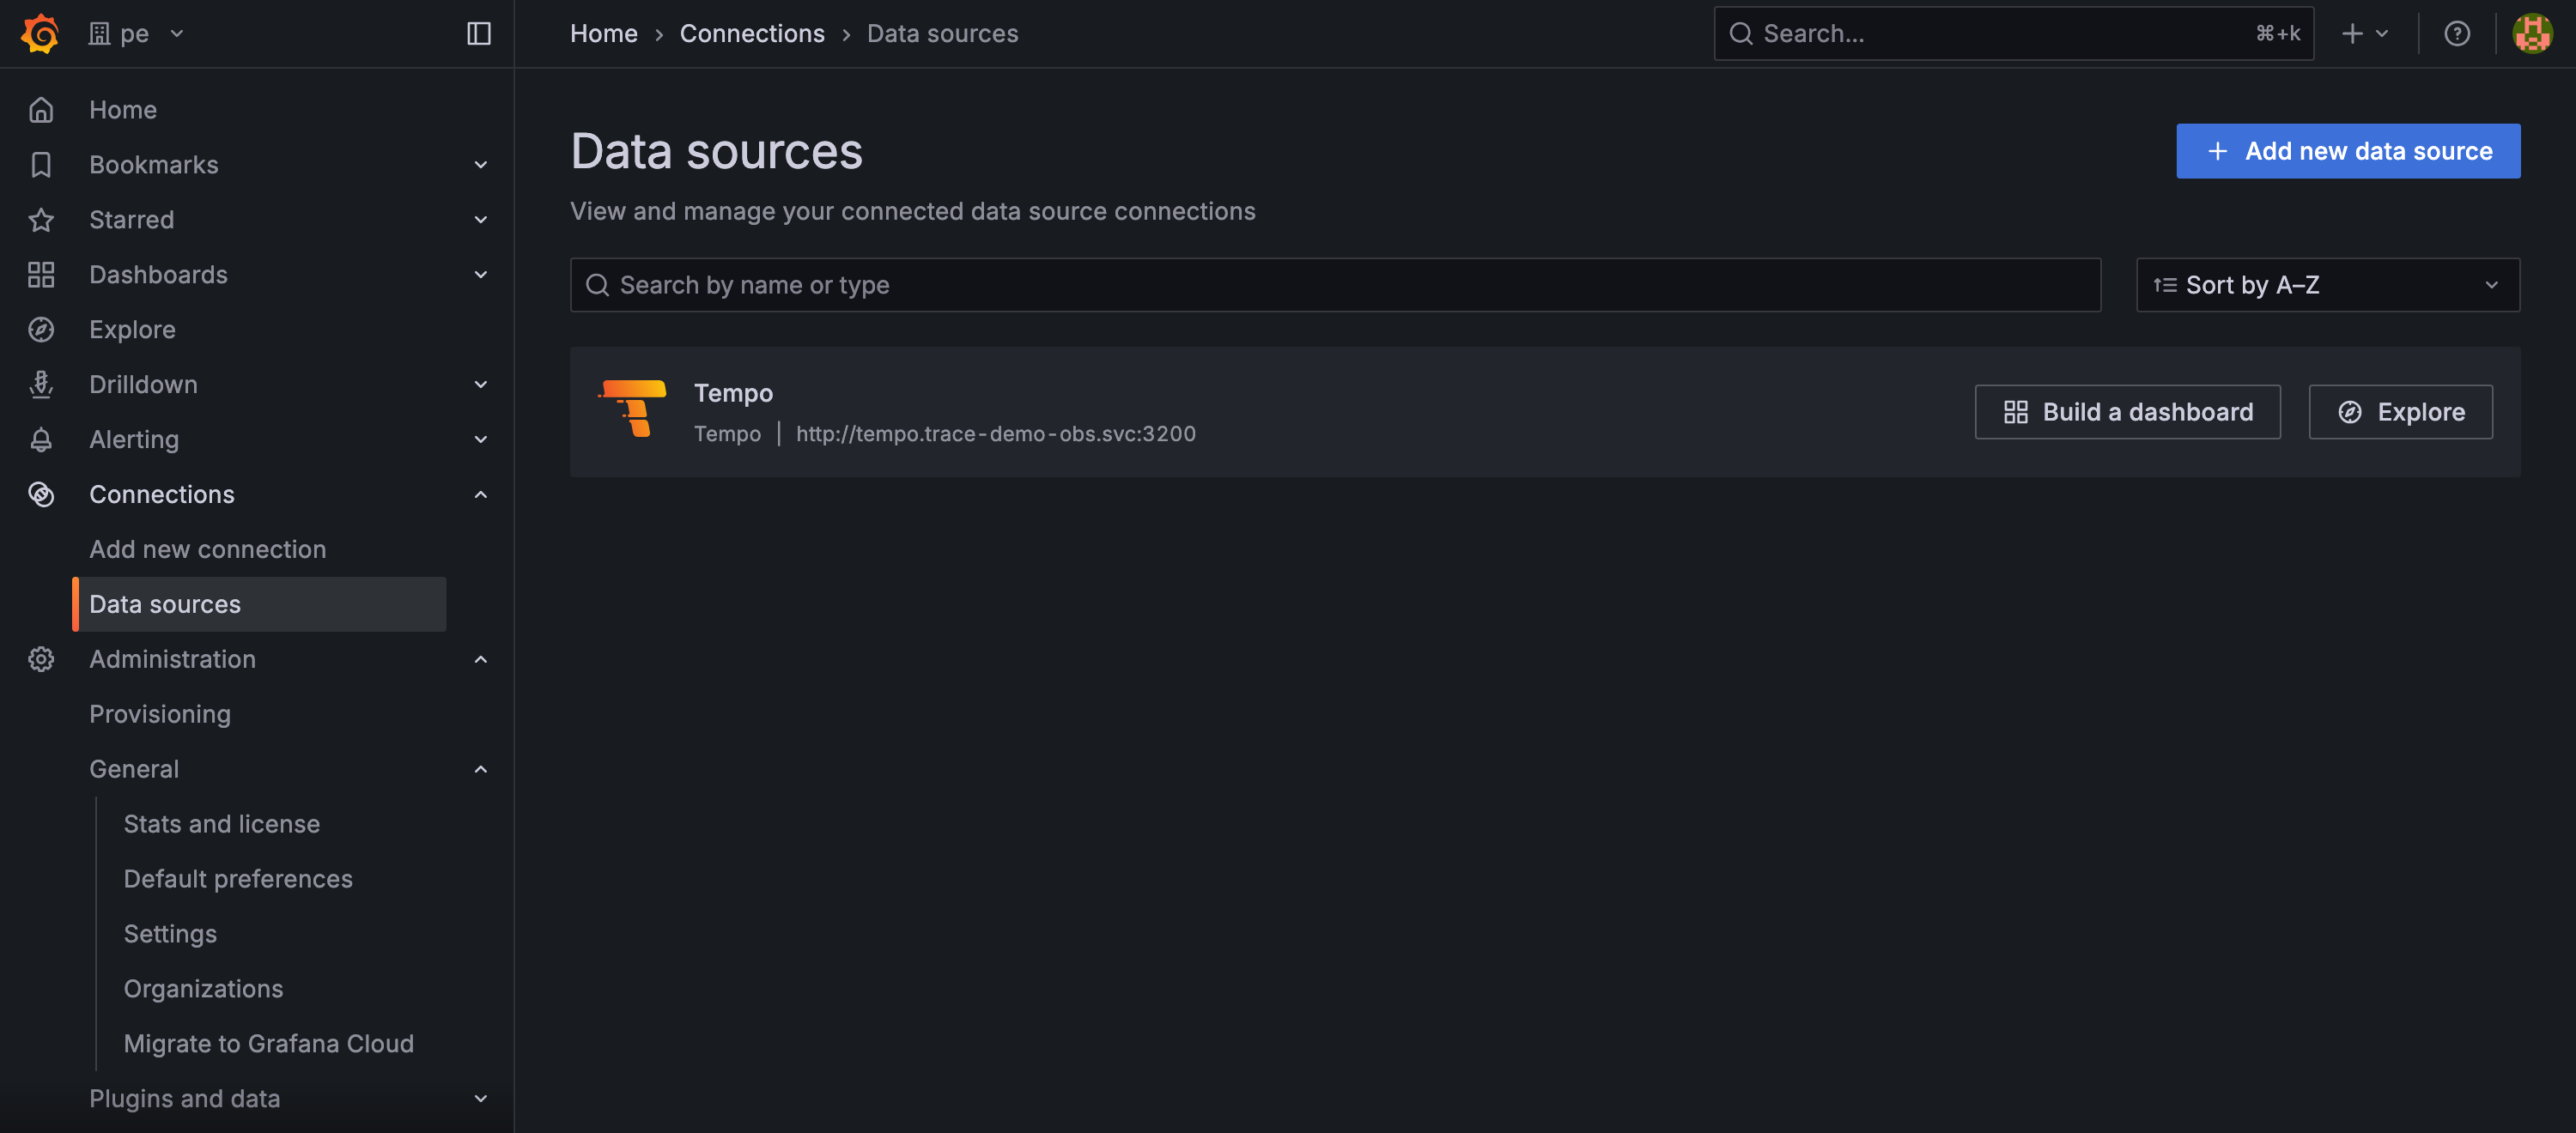Screen dimensions: 2576x1133
Task: Open the plus New menu in top bar
Action: tap(2364, 33)
